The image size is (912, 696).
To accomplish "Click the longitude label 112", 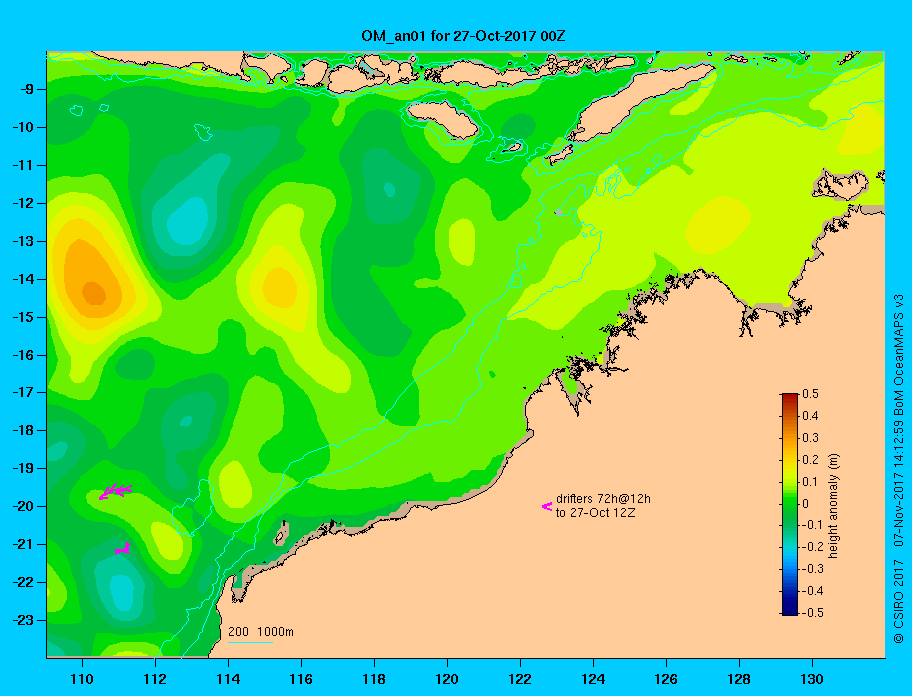I will [155, 679].
